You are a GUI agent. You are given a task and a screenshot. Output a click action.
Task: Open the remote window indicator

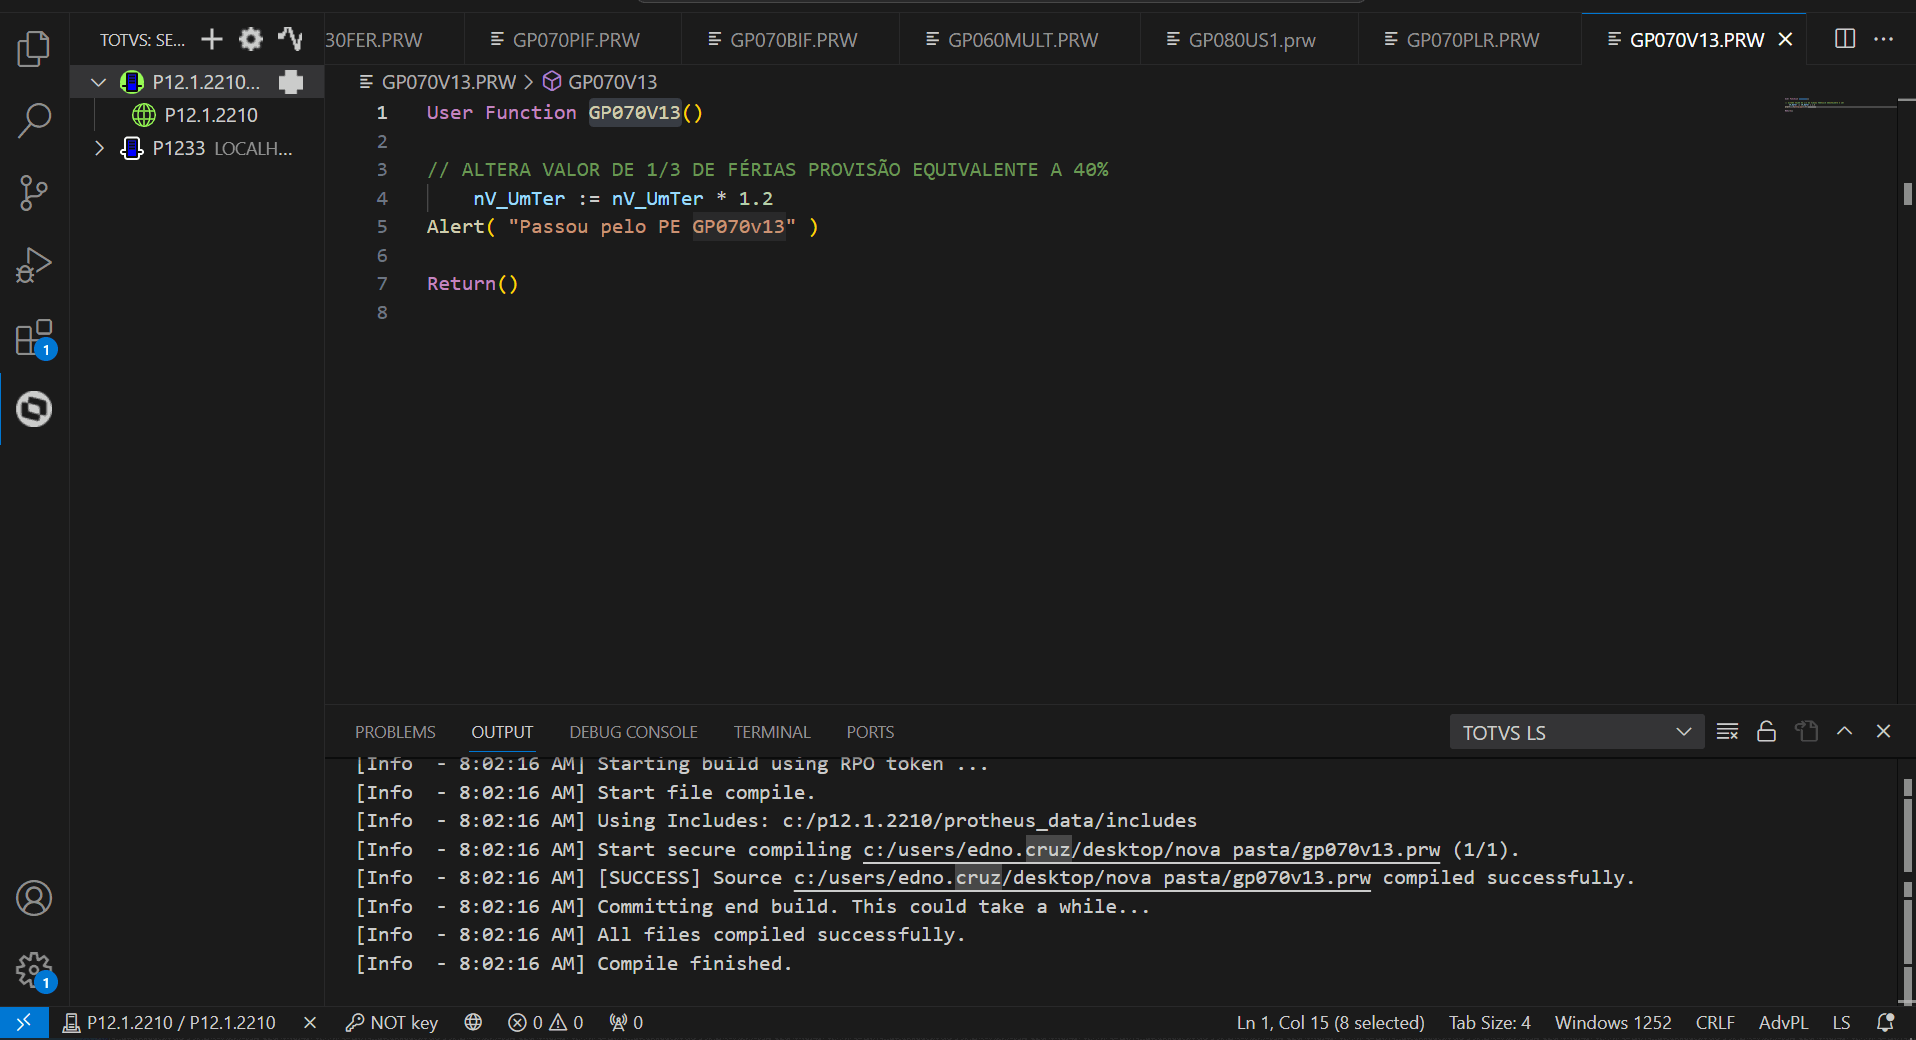[24, 1022]
